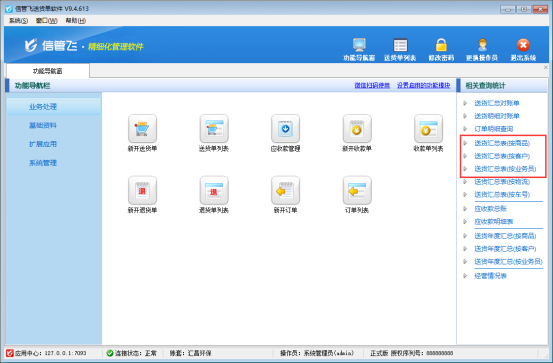Viewport: 553px width, 363px height.
Task: Click the 更换操作员 toolbar icon
Action: (x=482, y=45)
